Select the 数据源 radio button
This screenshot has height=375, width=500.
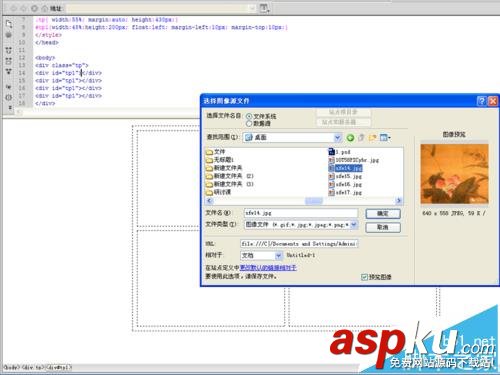click(x=249, y=124)
